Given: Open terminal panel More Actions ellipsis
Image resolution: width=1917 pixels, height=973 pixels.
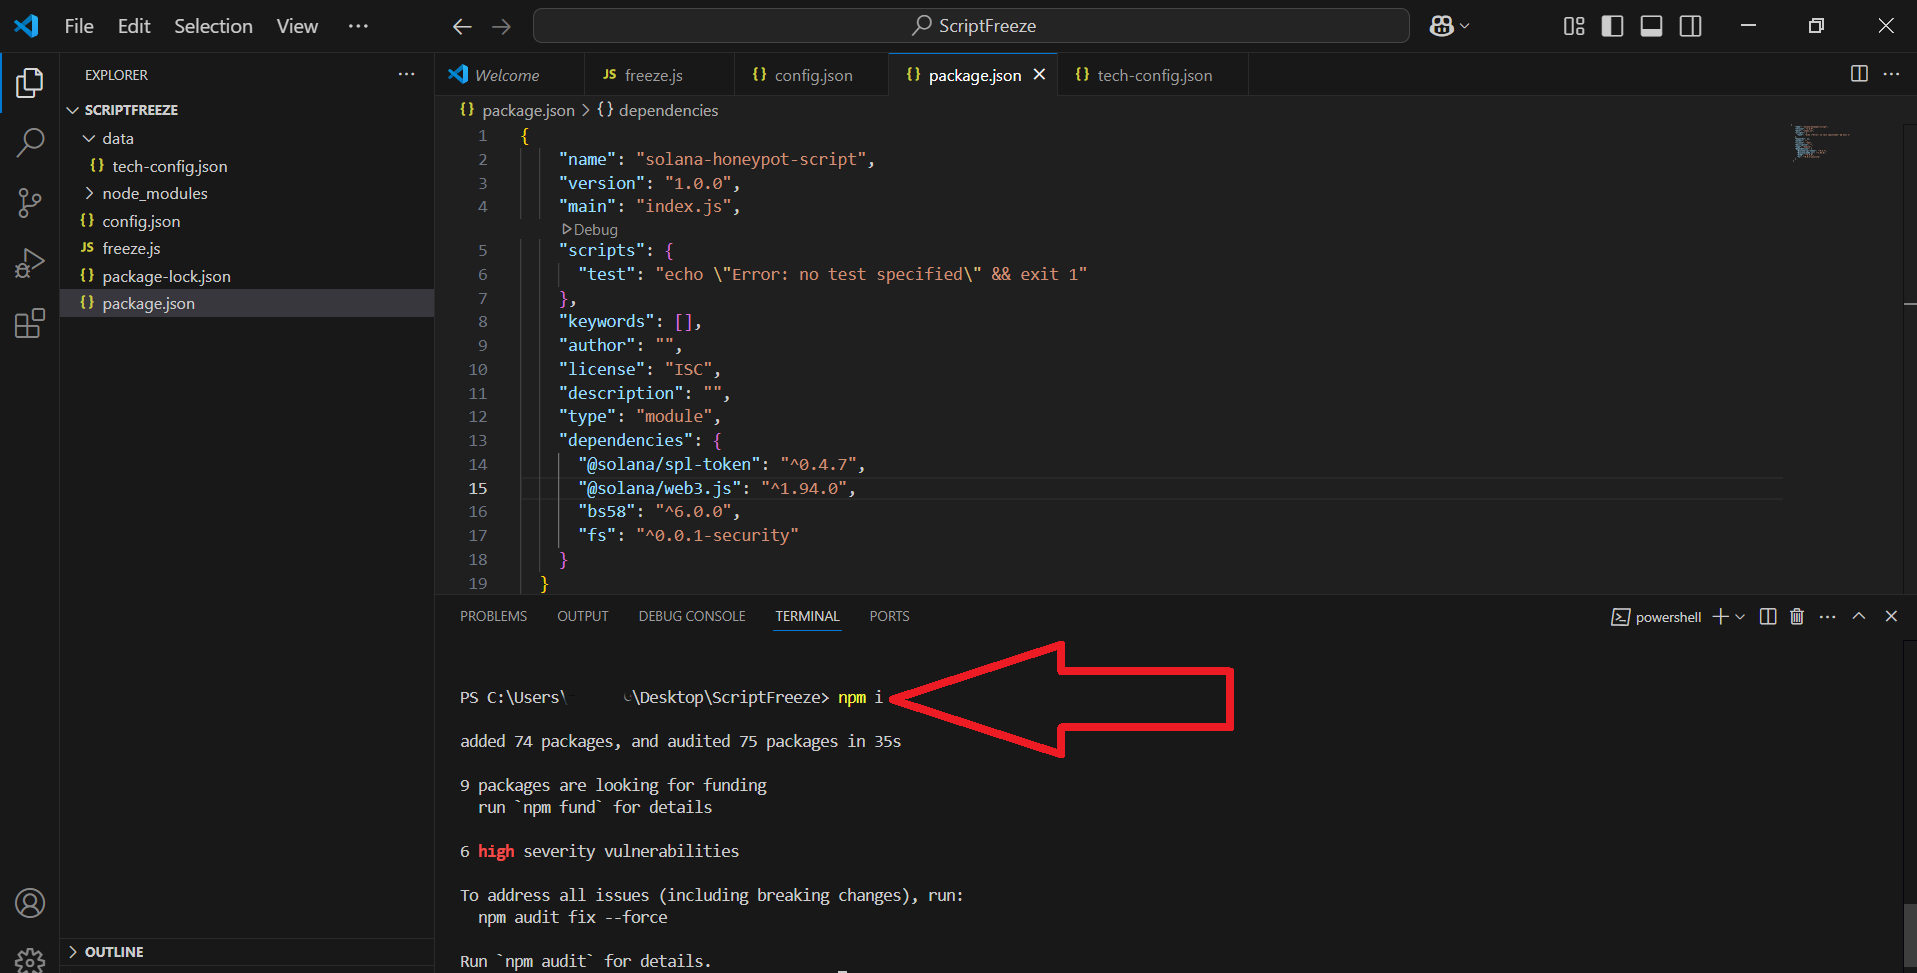Looking at the screenshot, I should click(1827, 616).
